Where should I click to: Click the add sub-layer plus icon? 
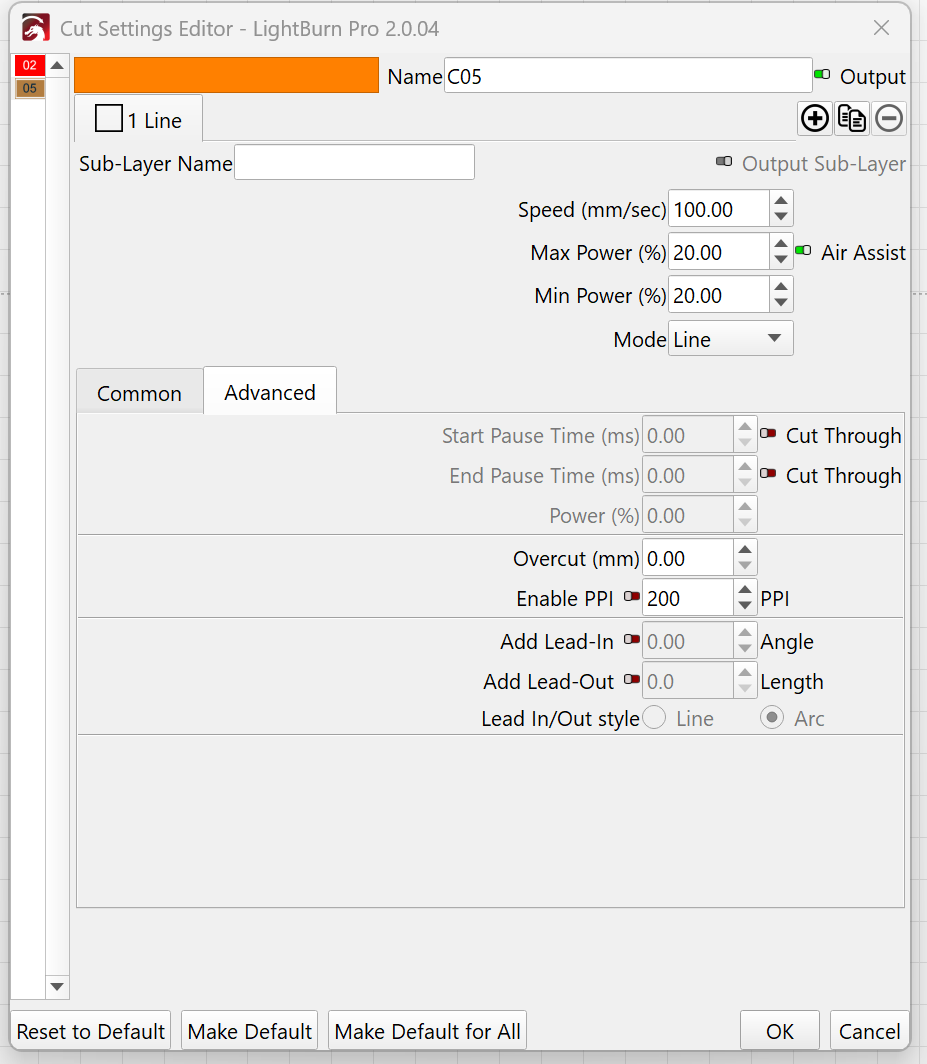[815, 118]
